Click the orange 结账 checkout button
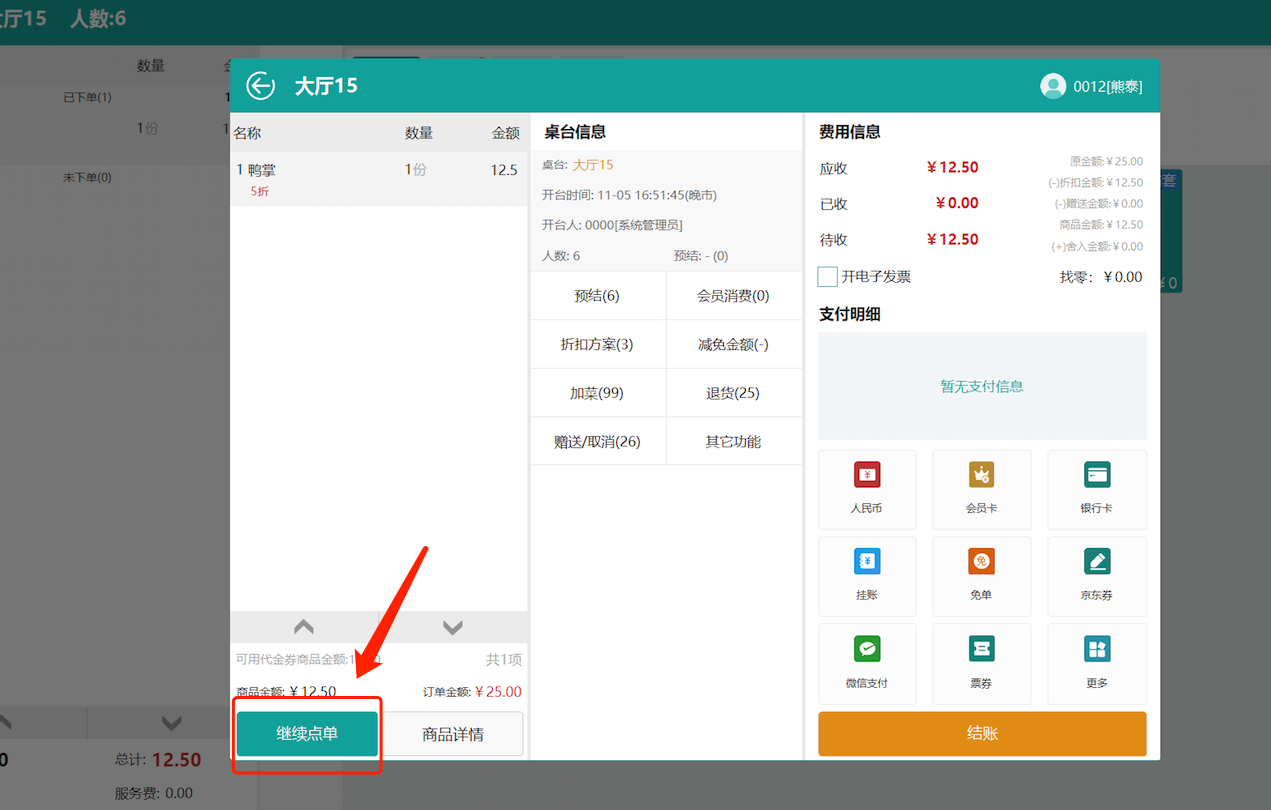Image resolution: width=1271 pixels, height=810 pixels. coord(982,733)
